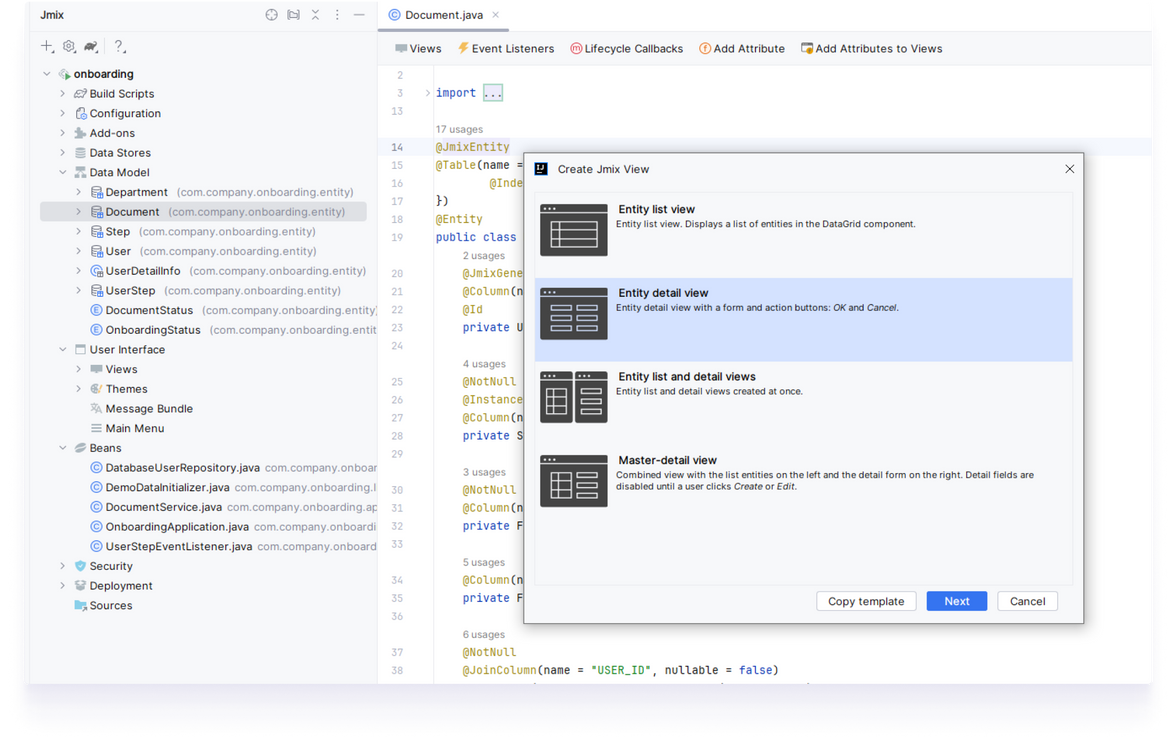Choose the Entity detail view template
The height and width of the screenshot is (745, 1176).
click(x=803, y=320)
